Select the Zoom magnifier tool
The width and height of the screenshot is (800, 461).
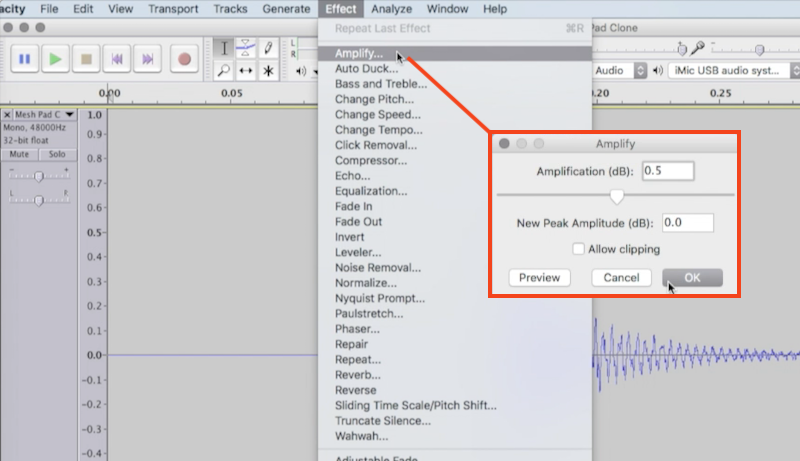coord(224,71)
